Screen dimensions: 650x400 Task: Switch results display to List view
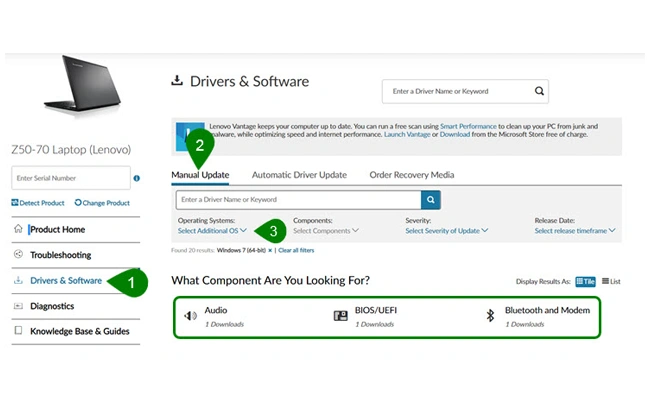(611, 282)
